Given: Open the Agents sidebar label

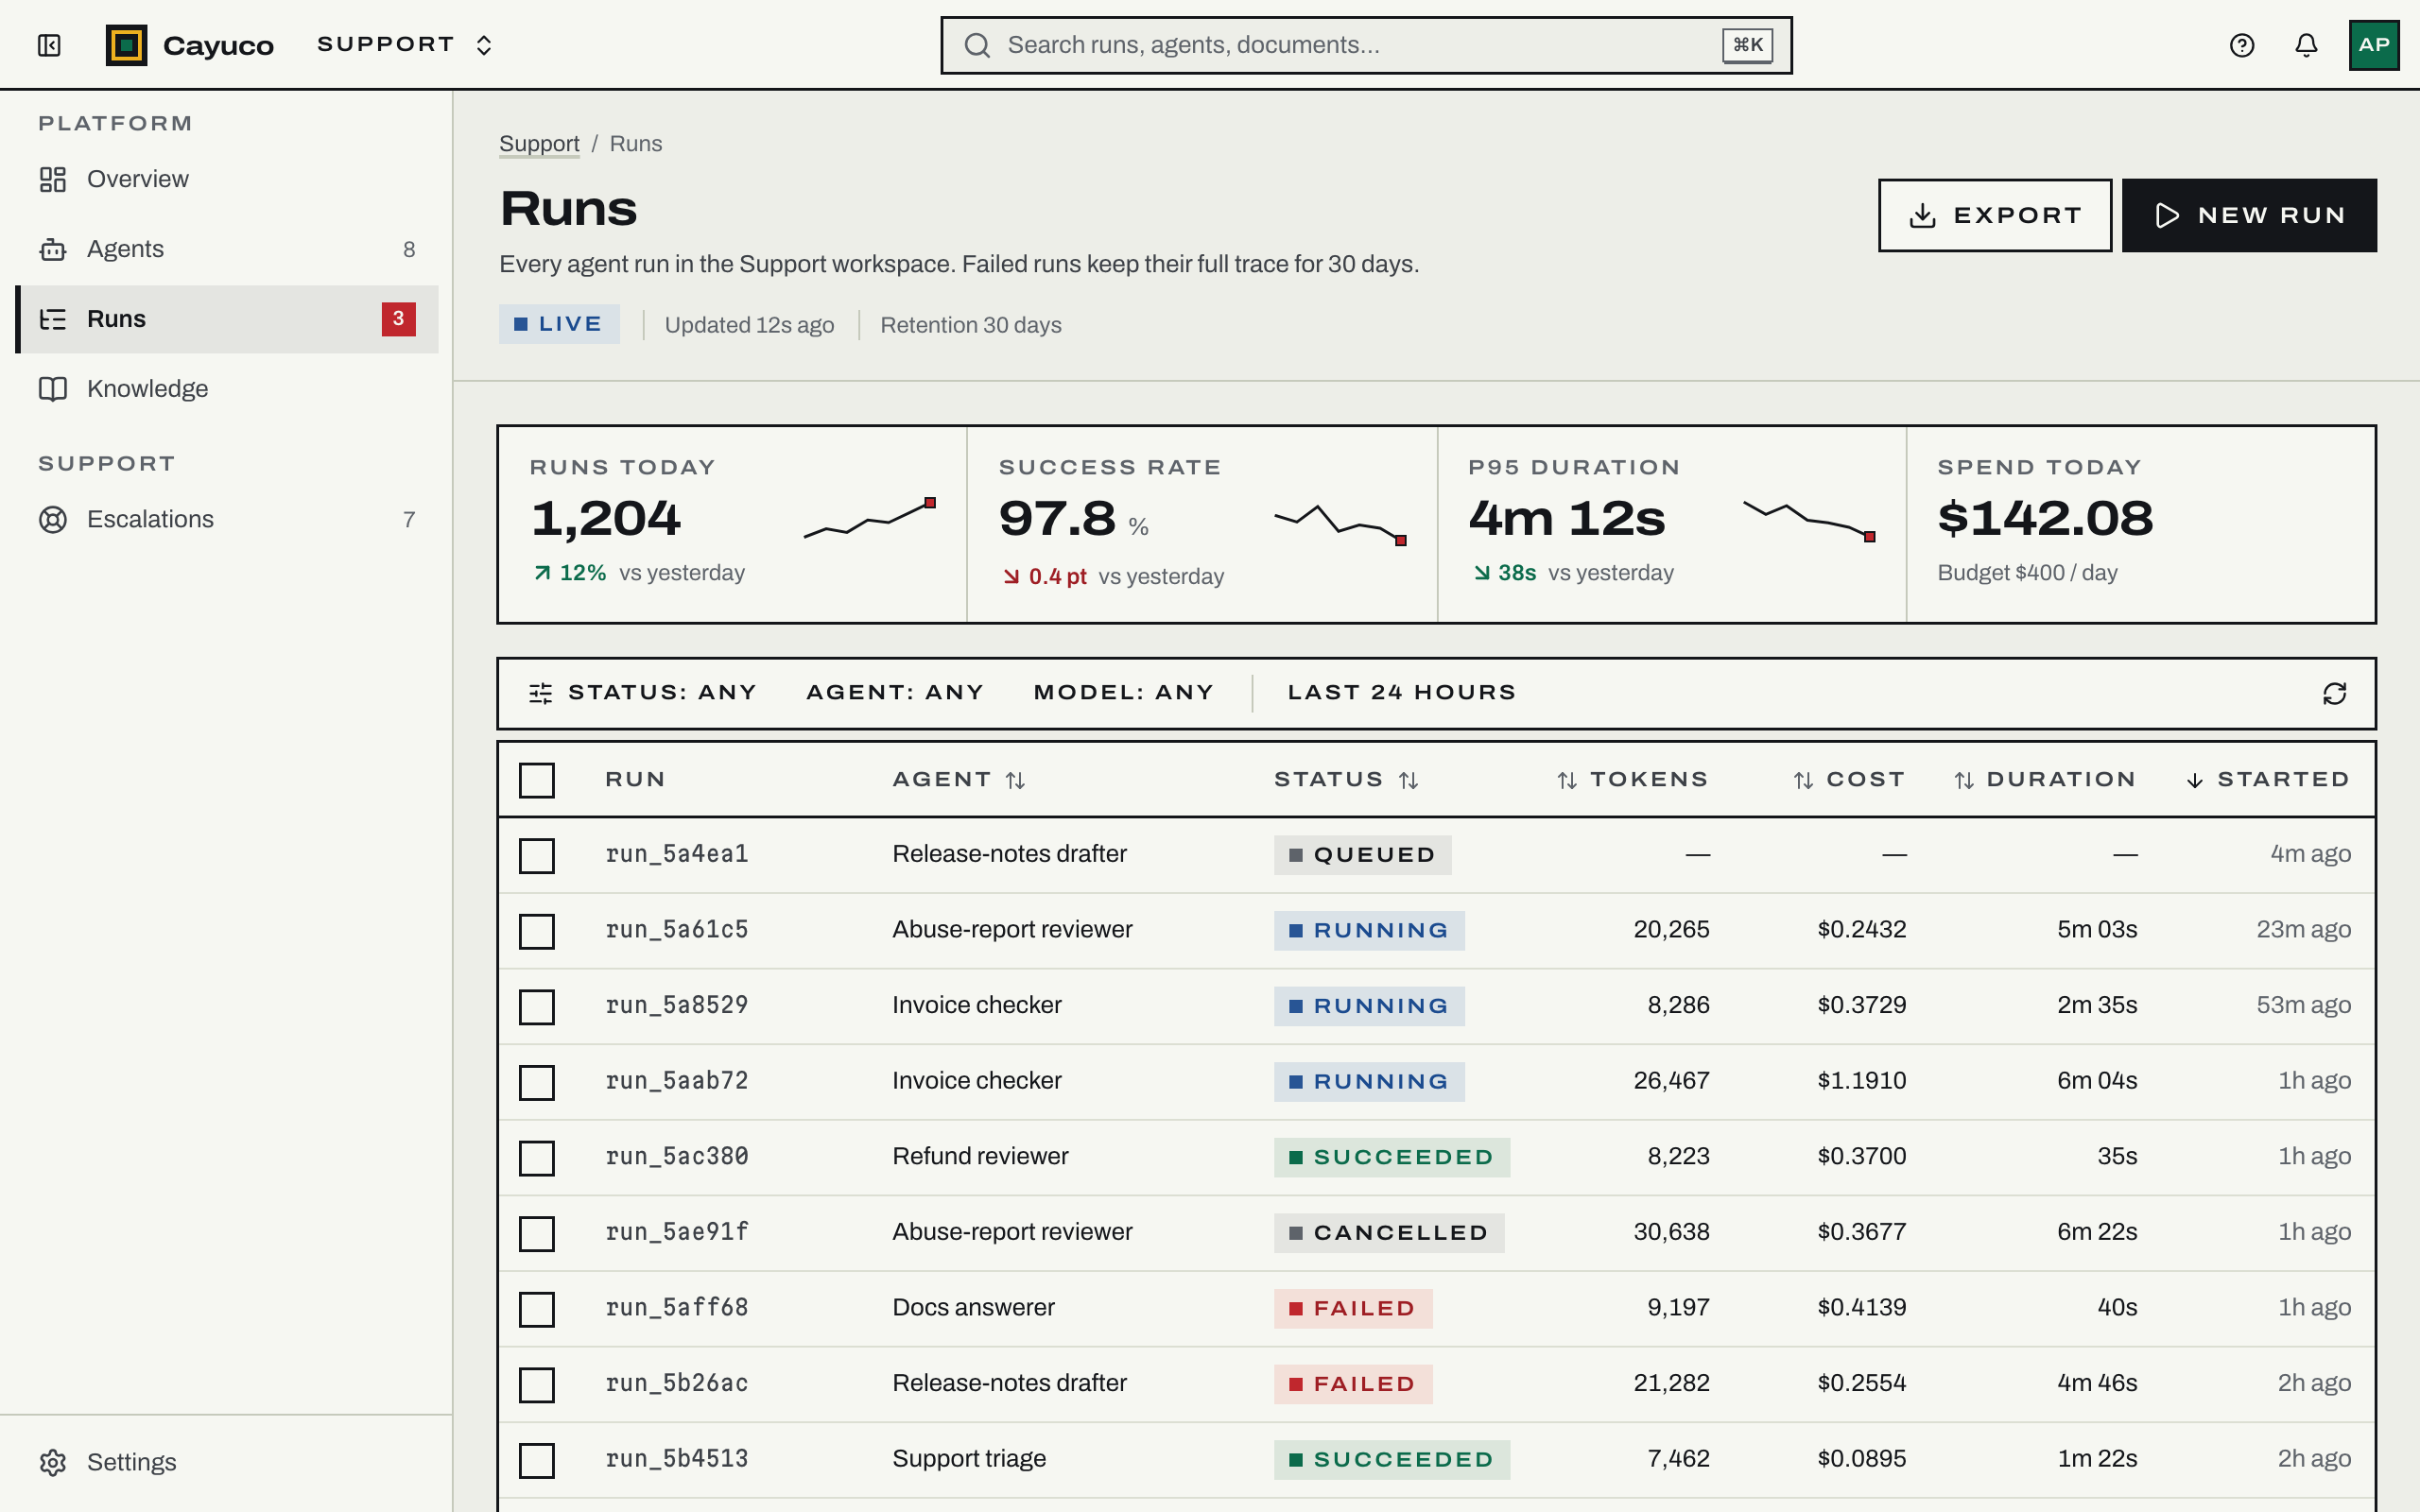Looking at the screenshot, I should [125, 249].
